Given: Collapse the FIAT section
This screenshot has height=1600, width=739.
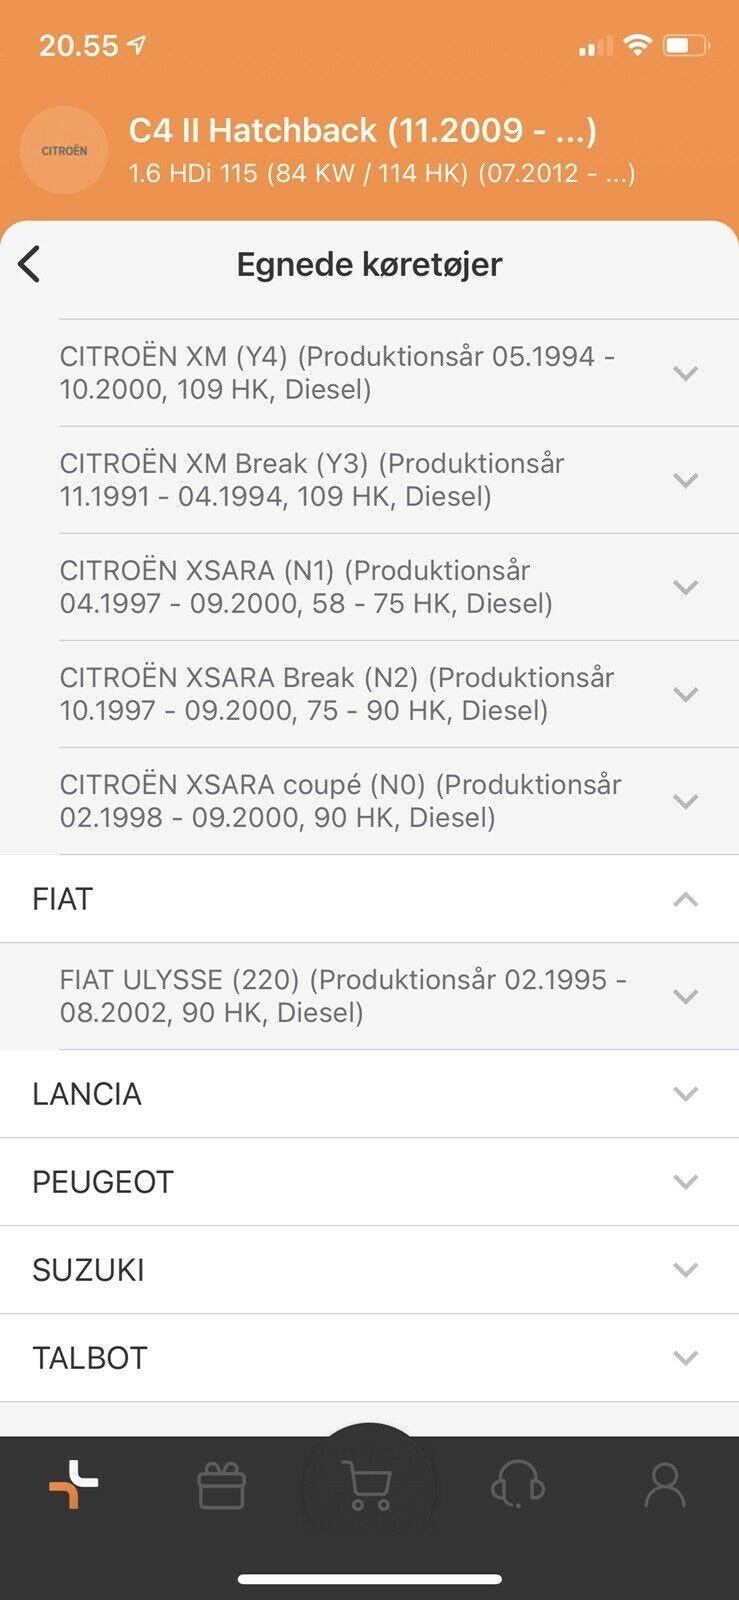Looking at the screenshot, I should click(x=685, y=900).
